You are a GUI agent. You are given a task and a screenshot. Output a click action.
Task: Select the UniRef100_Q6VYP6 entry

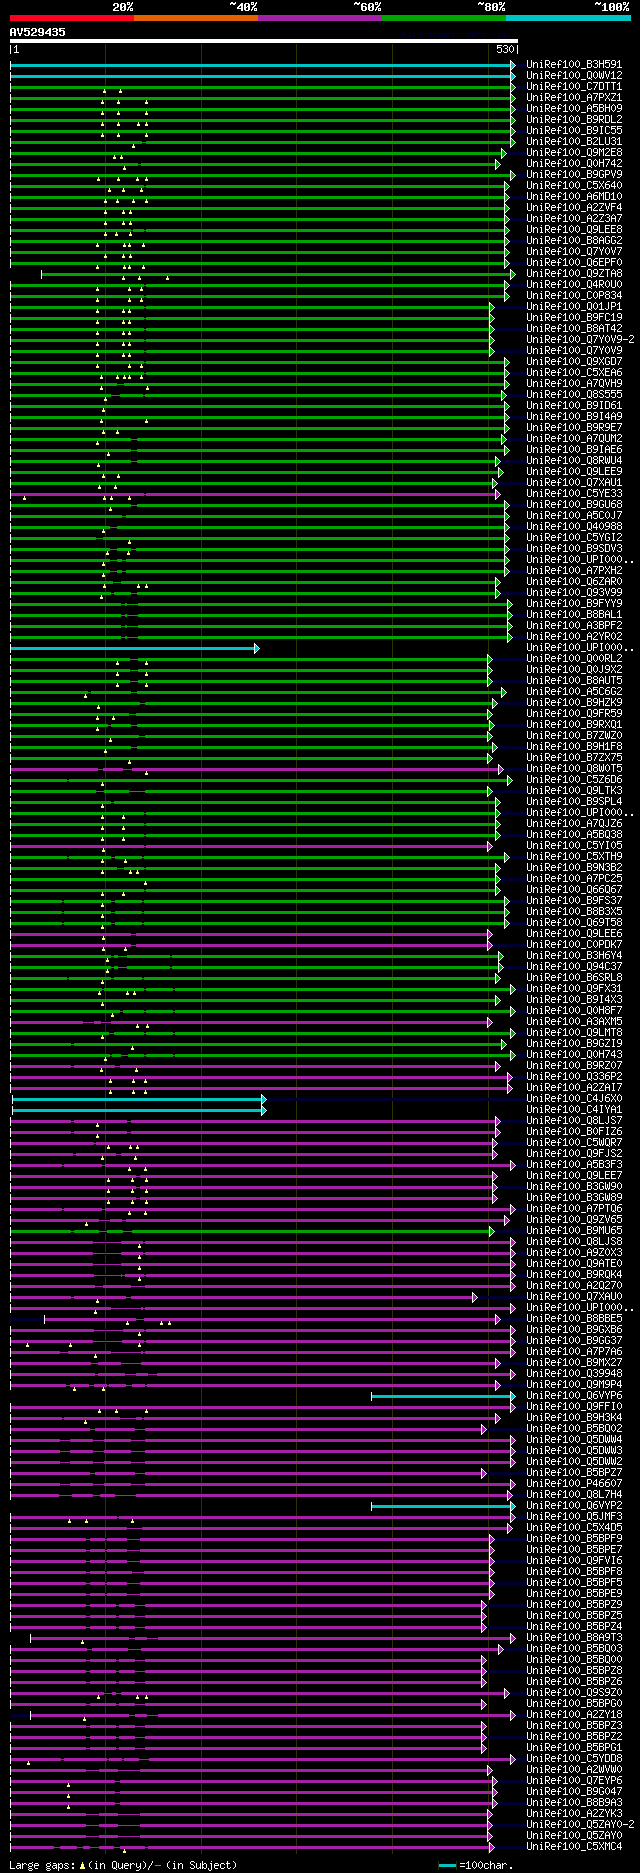(x=574, y=1396)
